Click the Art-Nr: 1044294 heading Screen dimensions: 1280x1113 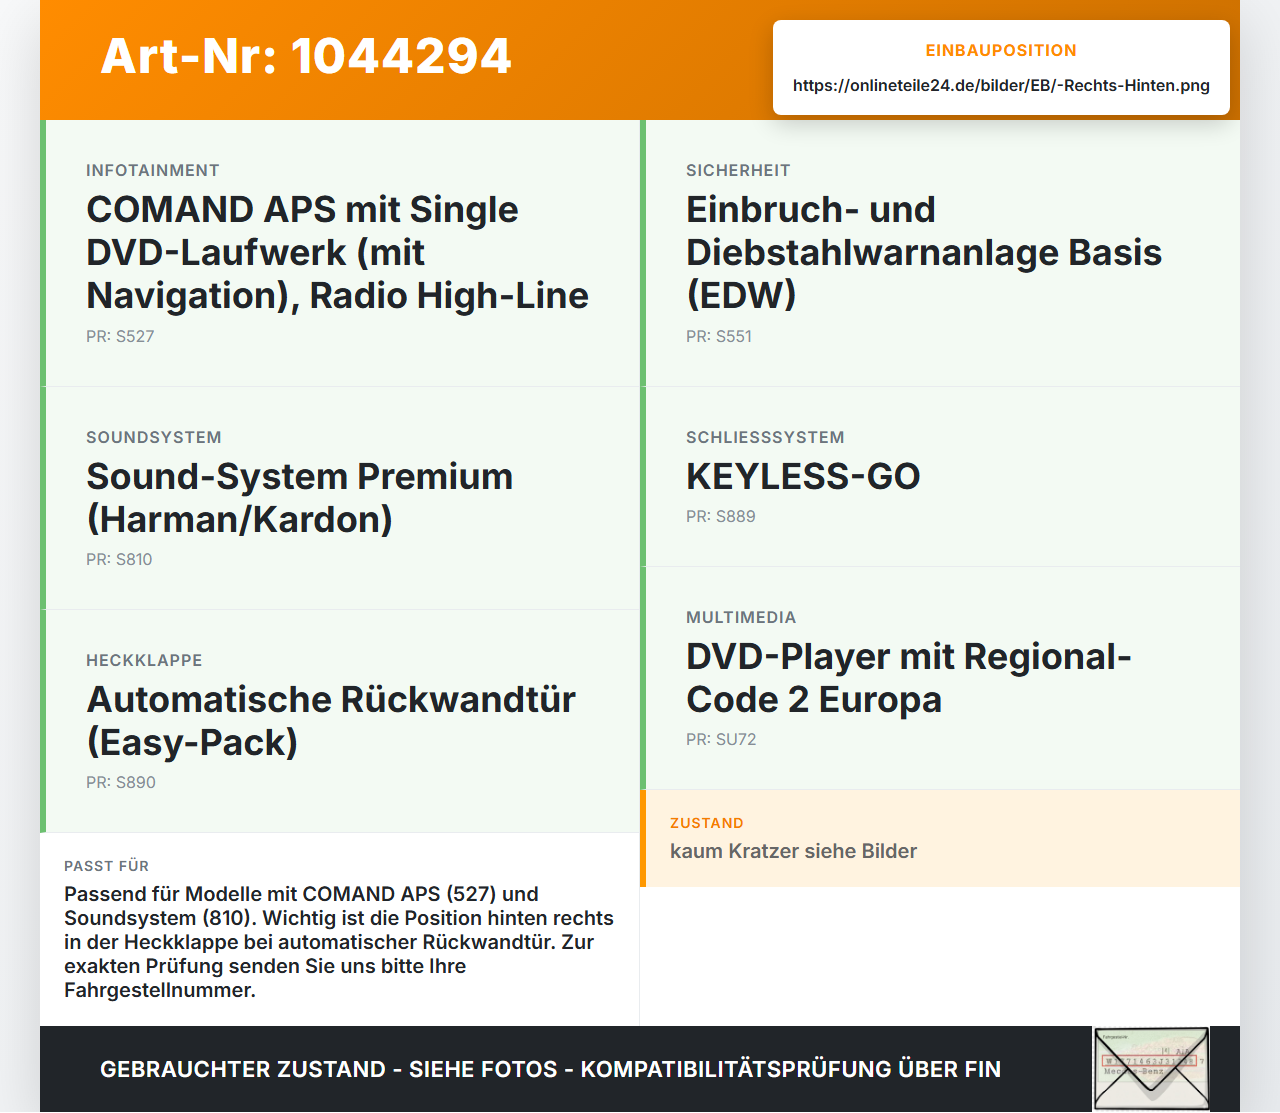click(x=306, y=56)
